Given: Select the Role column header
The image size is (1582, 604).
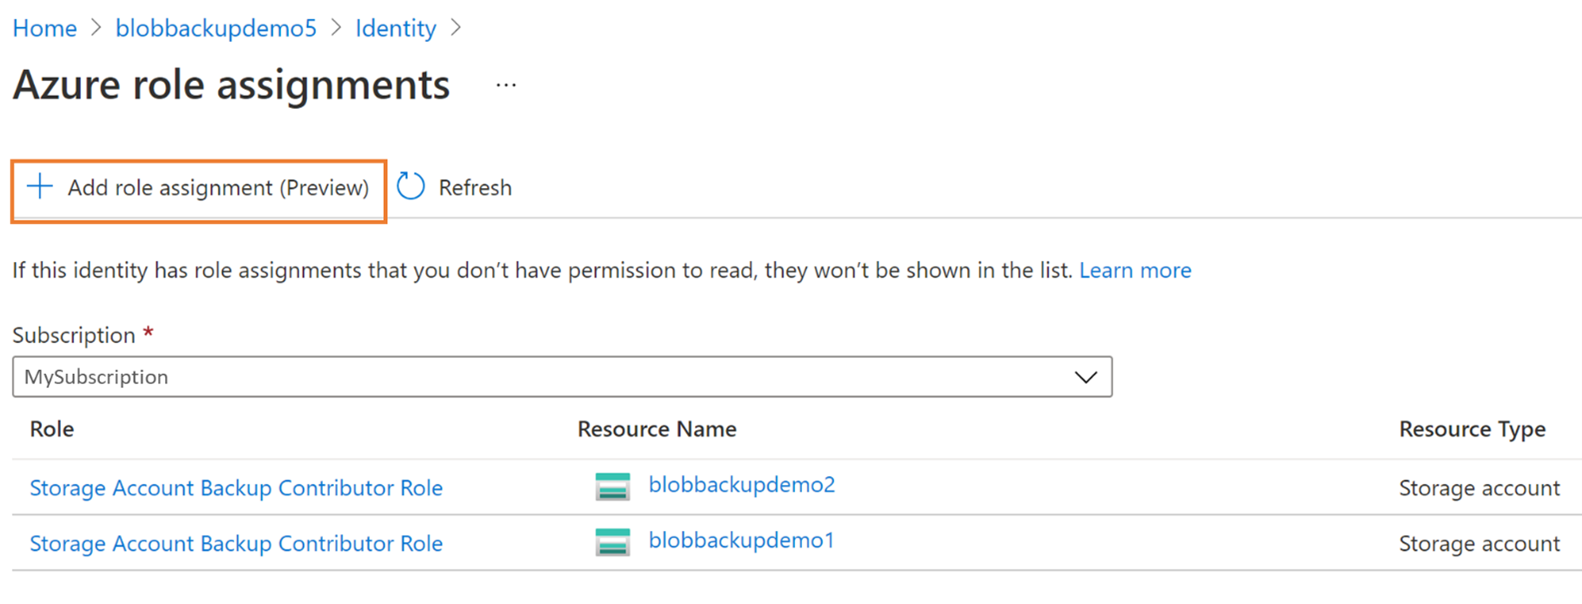Looking at the screenshot, I should (50, 428).
